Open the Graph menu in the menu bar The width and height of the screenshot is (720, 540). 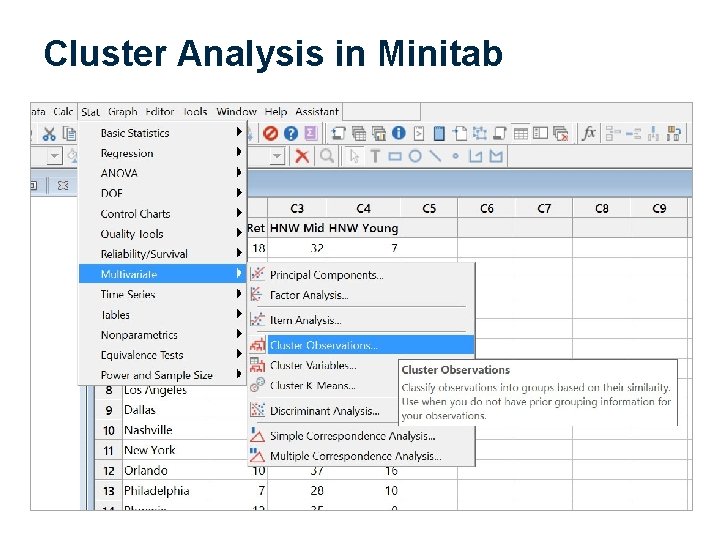[x=123, y=112]
